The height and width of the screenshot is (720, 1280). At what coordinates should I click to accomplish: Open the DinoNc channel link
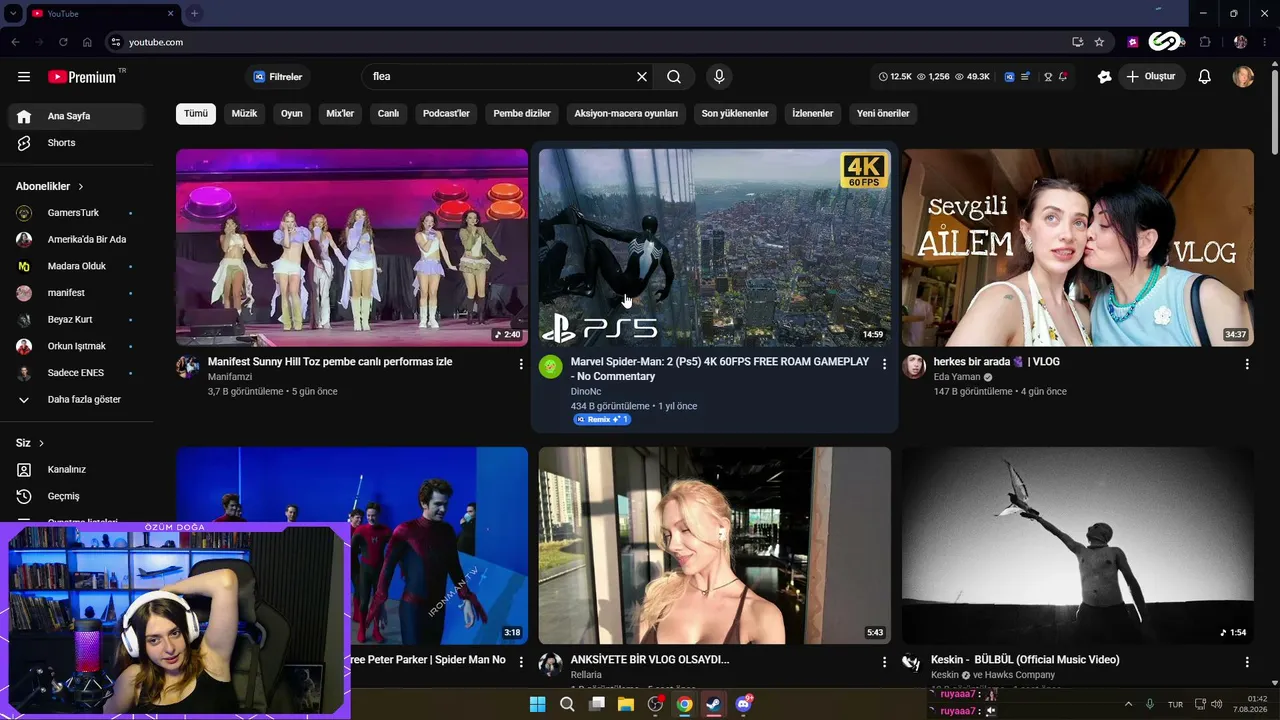point(586,392)
